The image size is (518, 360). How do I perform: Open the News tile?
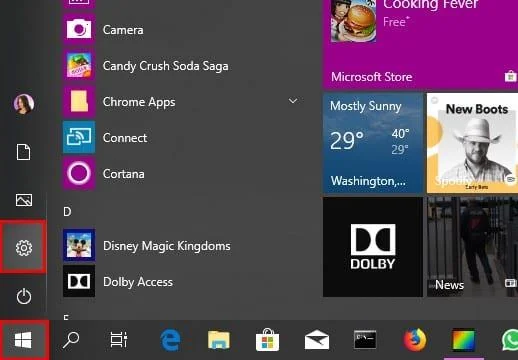click(x=472, y=247)
